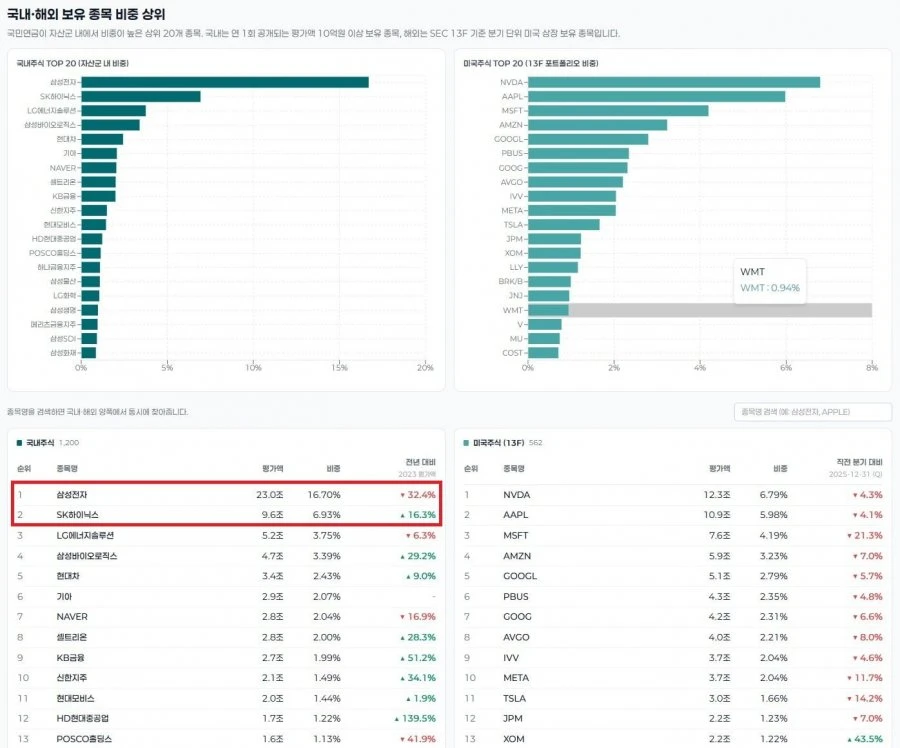Click the 직전 분기 대비 column header
The height and width of the screenshot is (748, 900).
tap(859, 462)
